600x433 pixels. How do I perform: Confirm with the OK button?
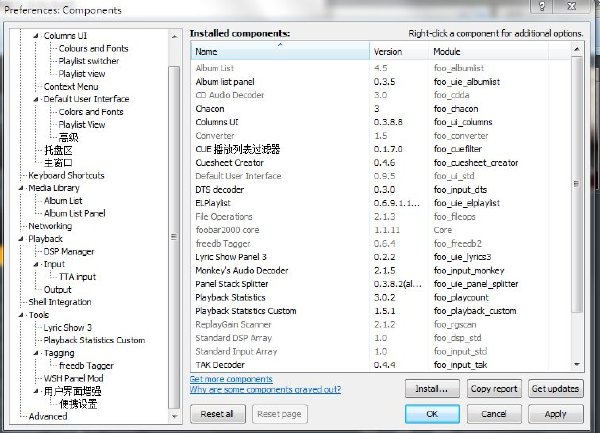point(432,414)
